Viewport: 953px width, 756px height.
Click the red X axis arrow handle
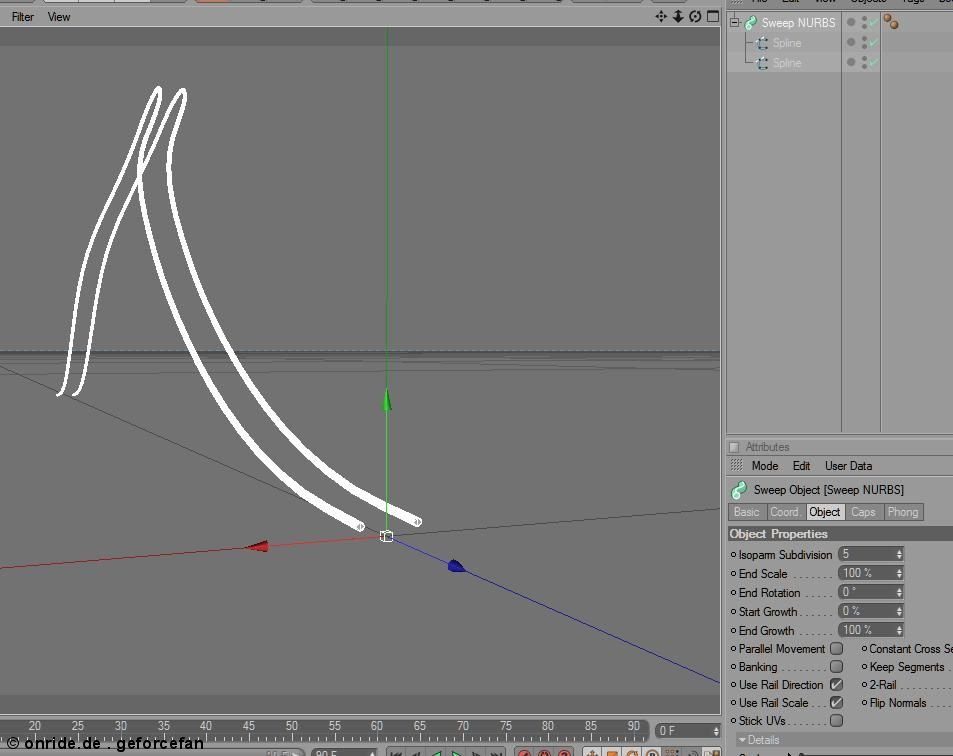(258, 546)
